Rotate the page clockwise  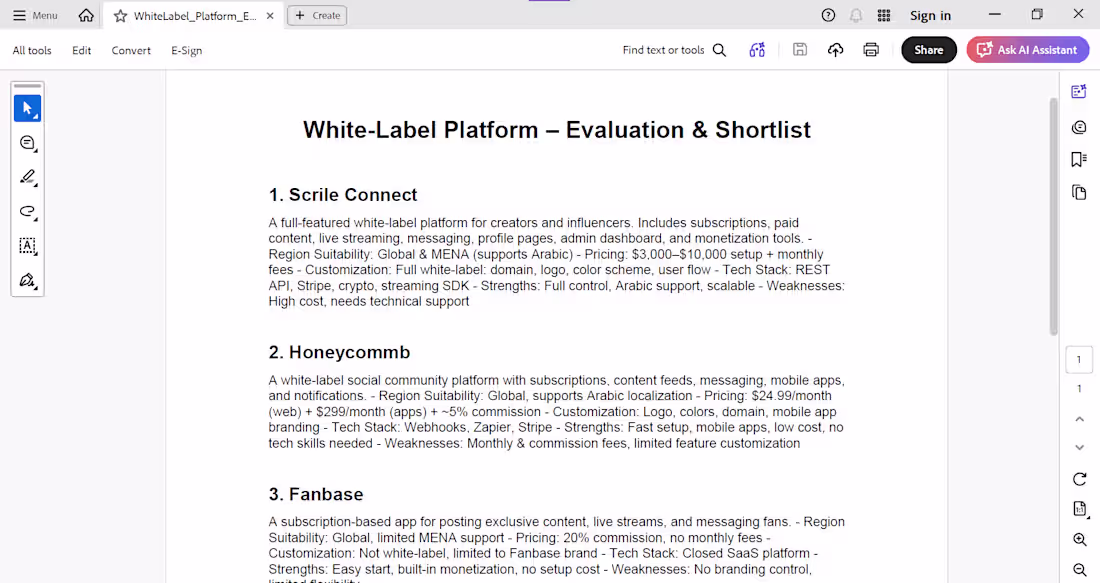pyautogui.click(x=1079, y=479)
